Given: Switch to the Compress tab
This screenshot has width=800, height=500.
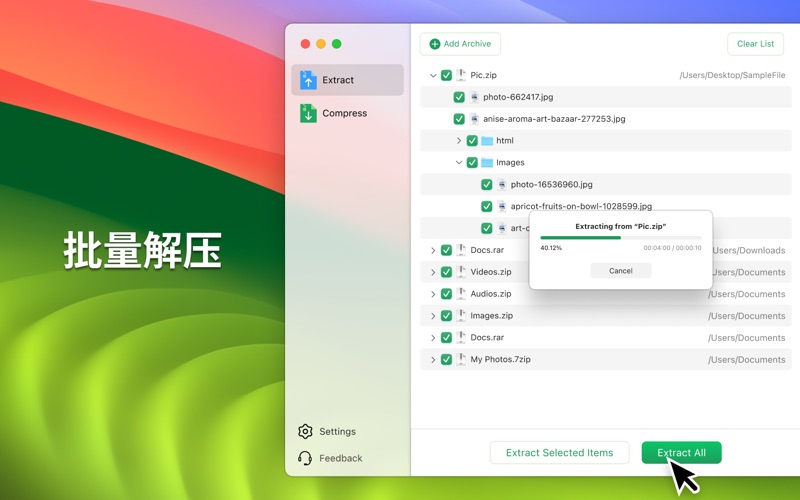Looking at the screenshot, I should [x=345, y=113].
